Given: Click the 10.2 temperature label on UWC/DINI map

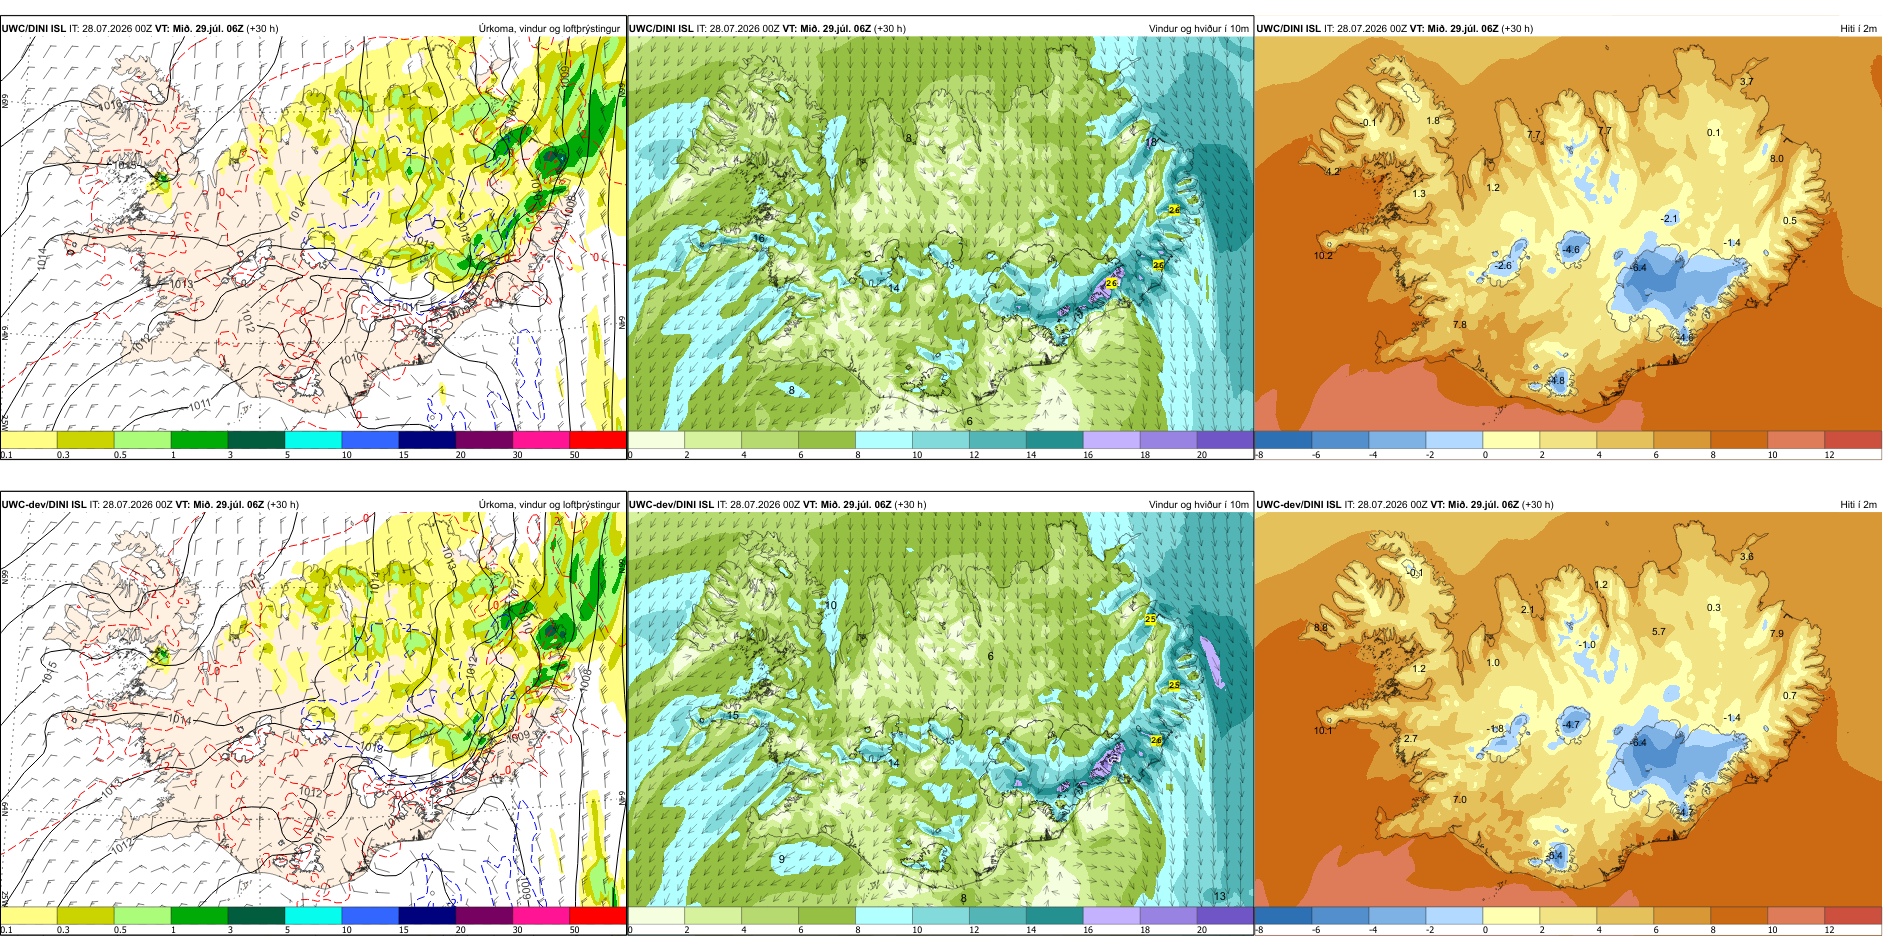Looking at the screenshot, I should 1323,256.
